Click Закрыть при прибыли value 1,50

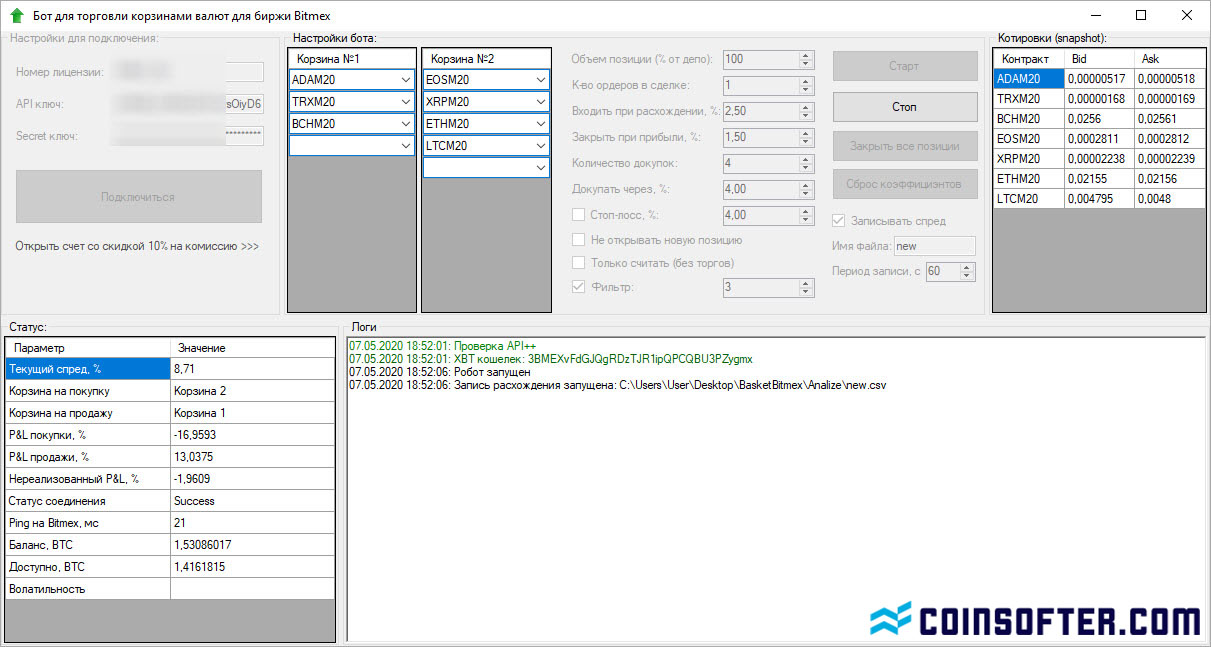point(769,136)
